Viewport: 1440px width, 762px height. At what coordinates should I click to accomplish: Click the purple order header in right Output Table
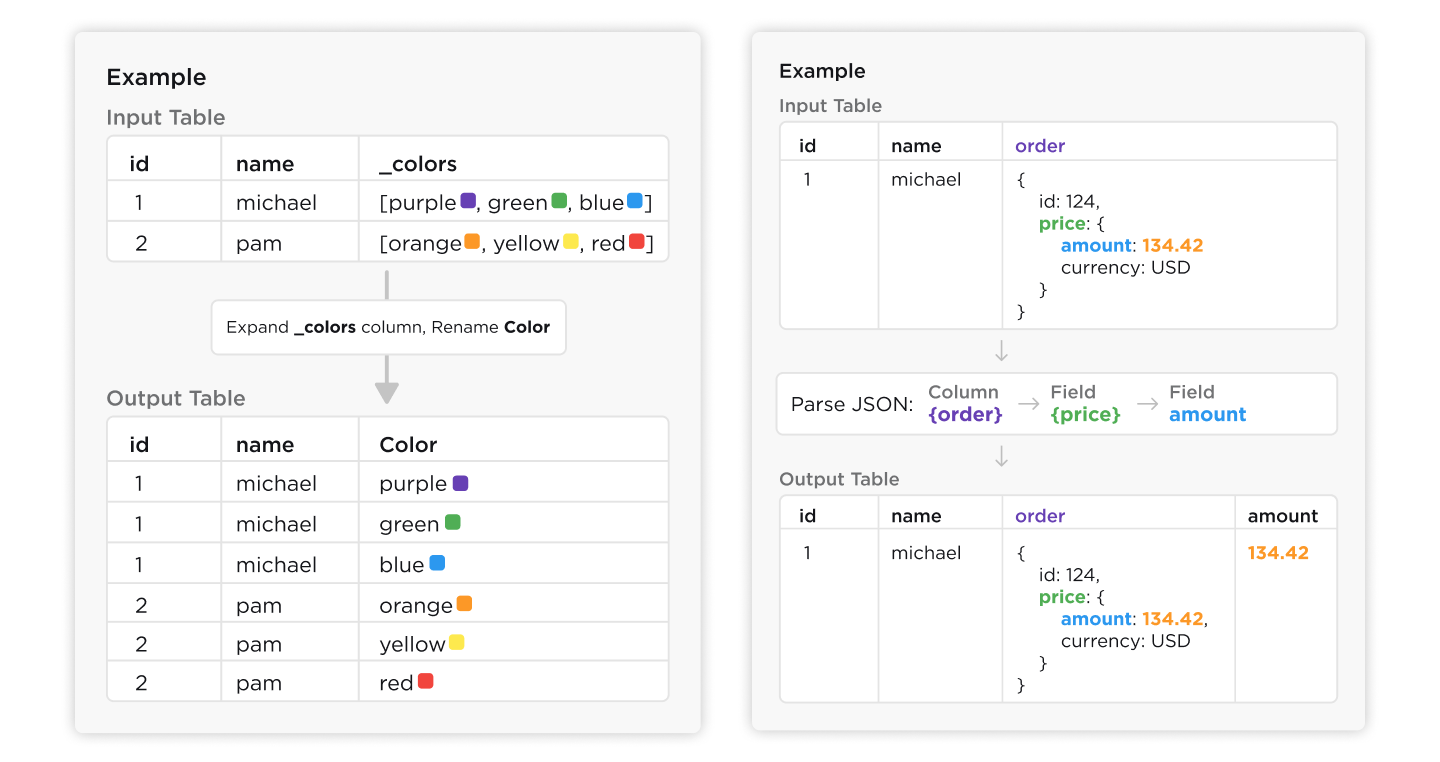click(x=1040, y=516)
